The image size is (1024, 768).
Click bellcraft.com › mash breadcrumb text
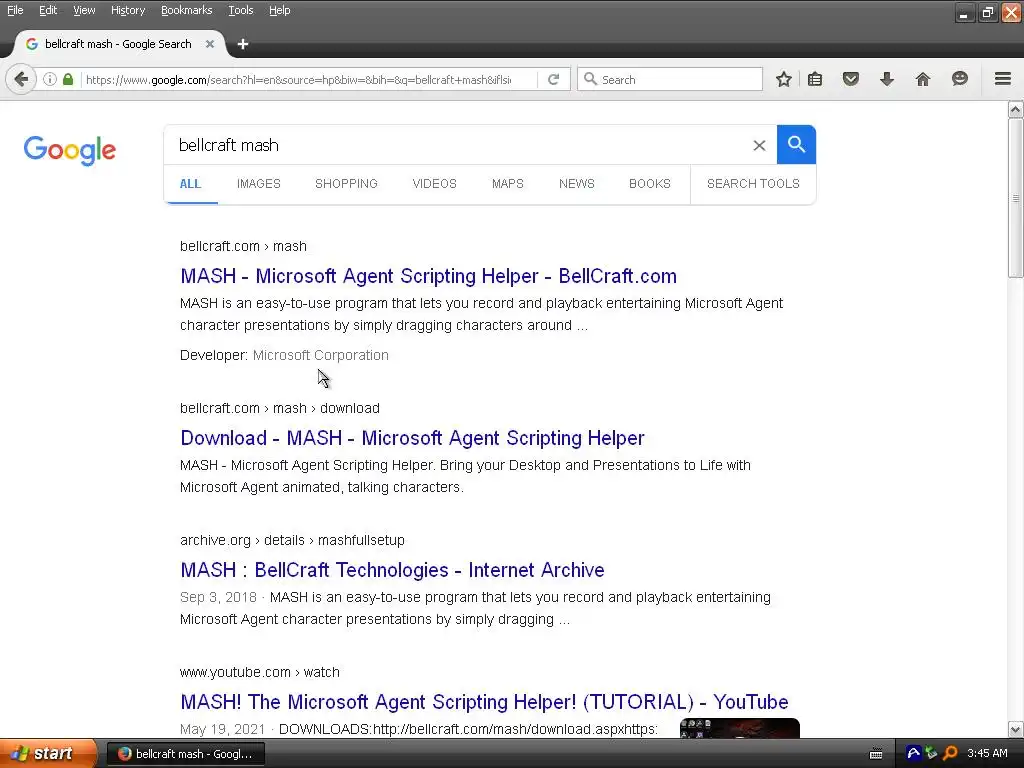(x=243, y=246)
